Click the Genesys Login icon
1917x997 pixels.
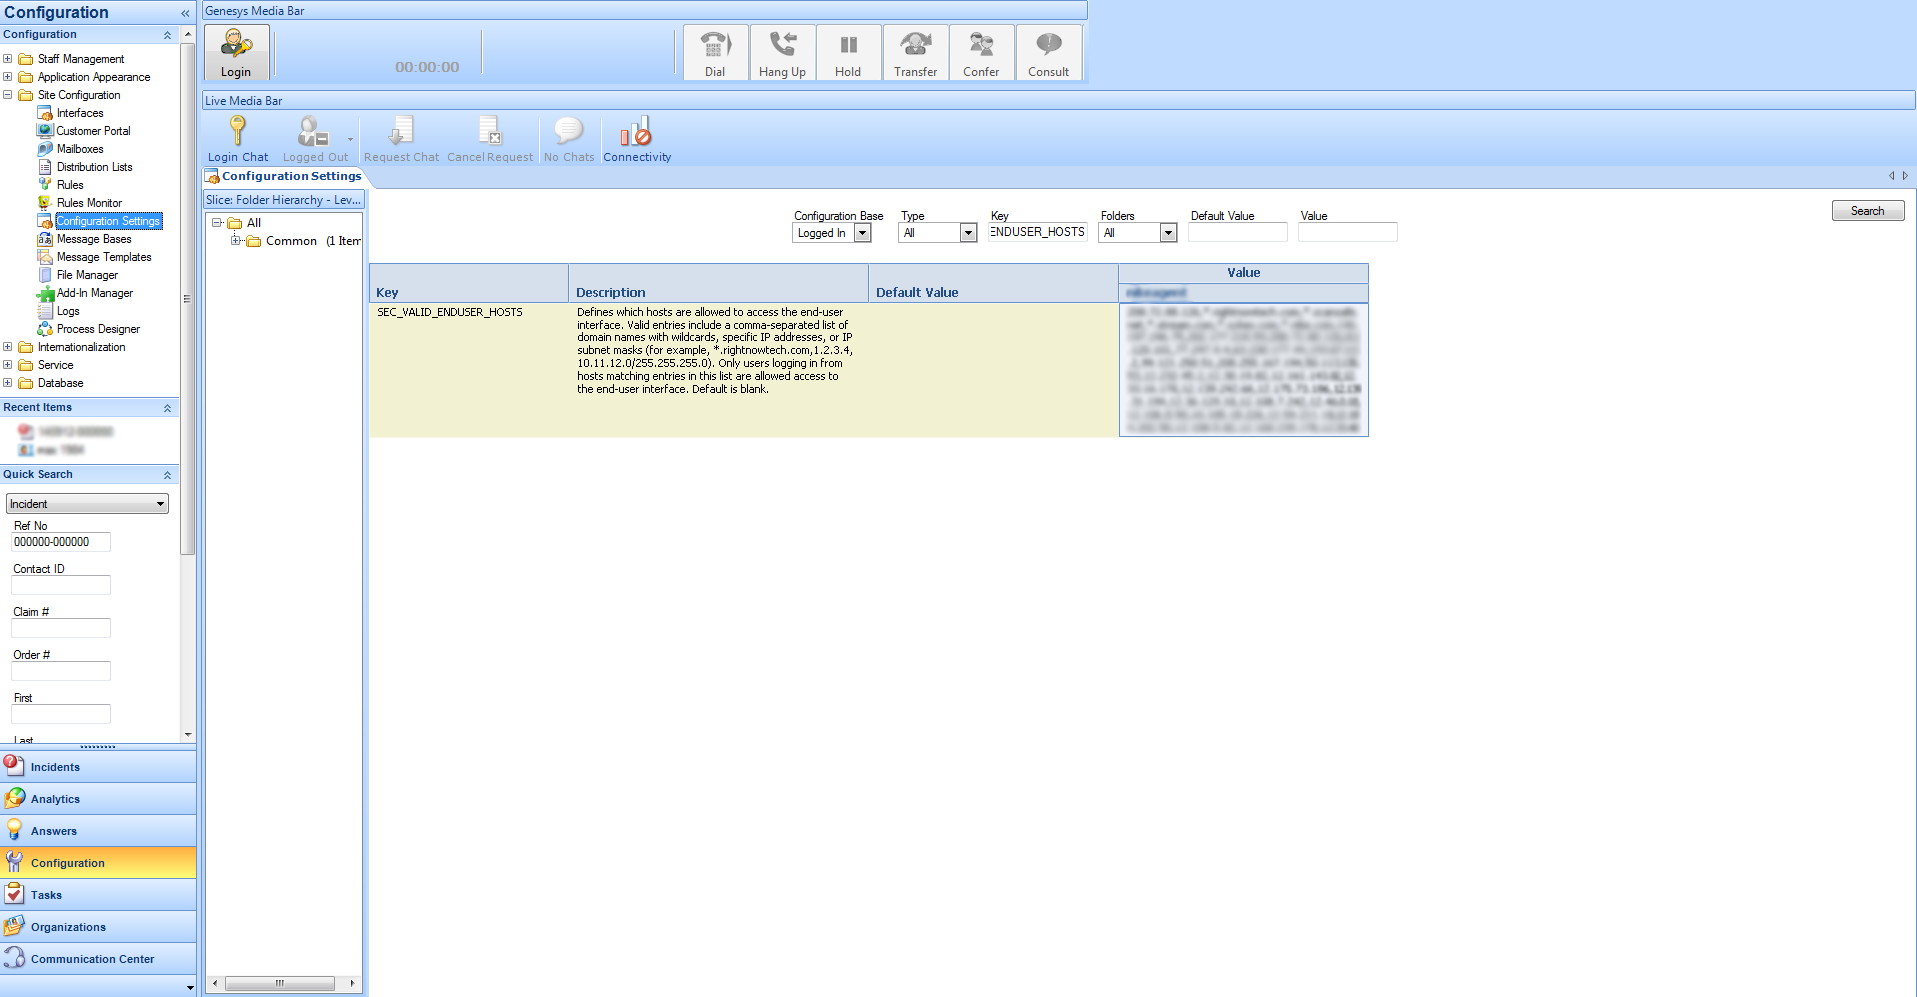tap(236, 52)
